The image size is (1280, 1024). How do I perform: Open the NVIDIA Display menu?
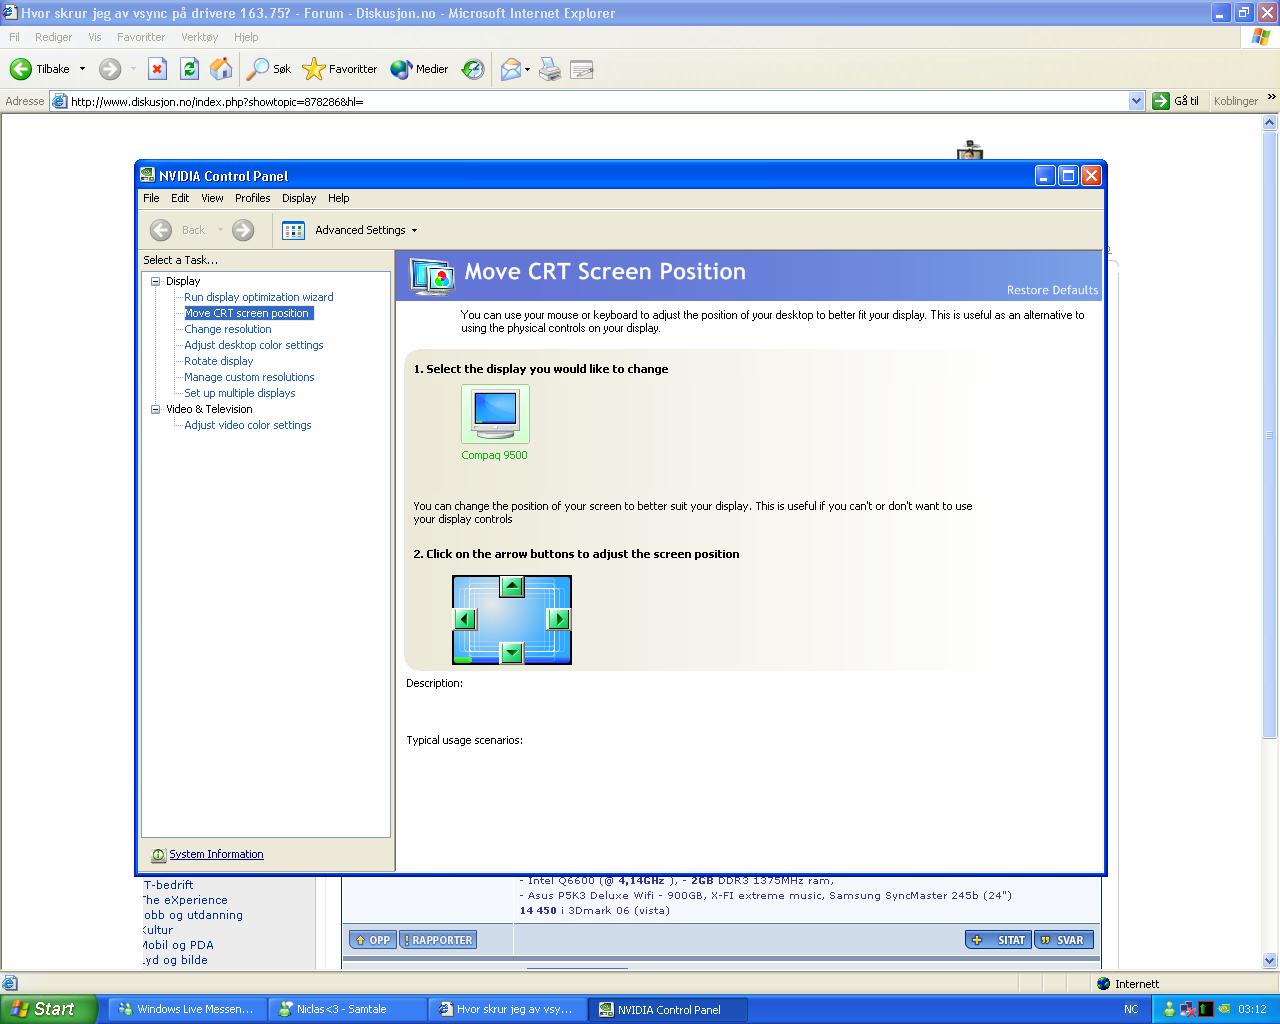click(299, 198)
